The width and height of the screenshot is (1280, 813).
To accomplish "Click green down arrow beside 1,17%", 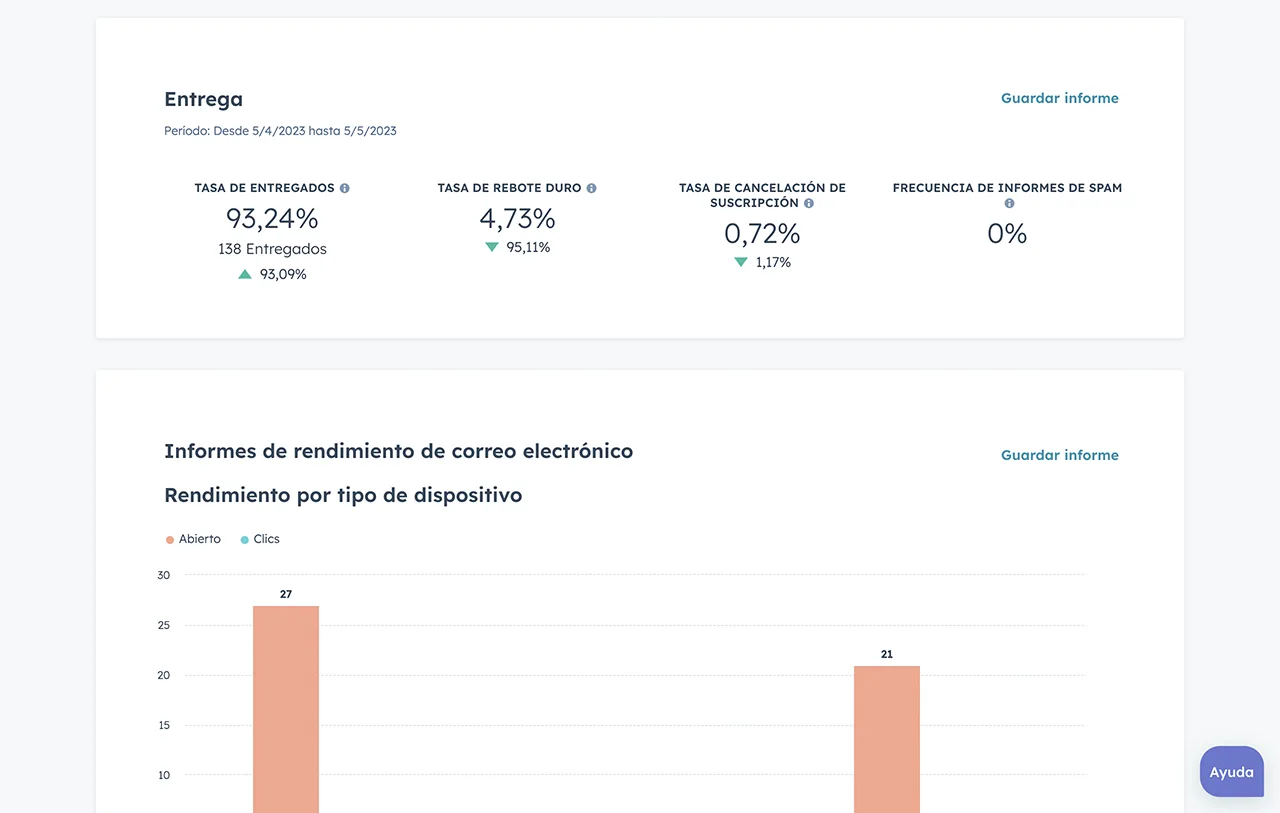I will pos(741,262).
